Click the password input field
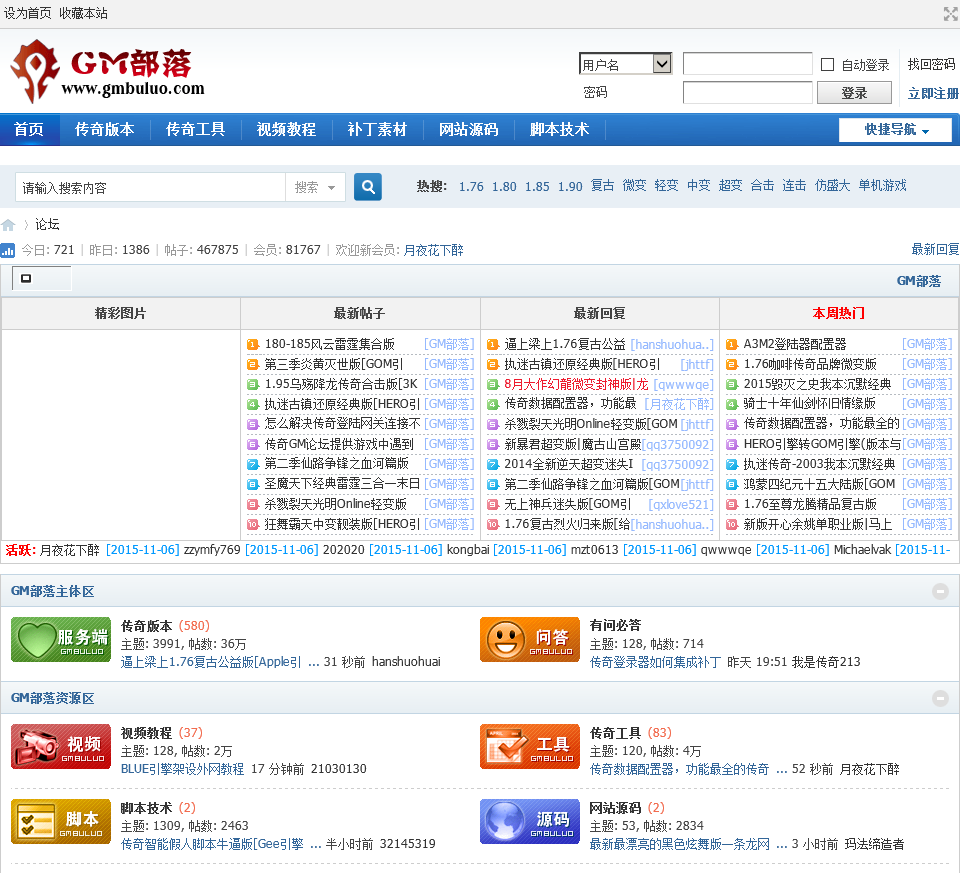Screen dimensions: 960x873 tap(748, 93)
